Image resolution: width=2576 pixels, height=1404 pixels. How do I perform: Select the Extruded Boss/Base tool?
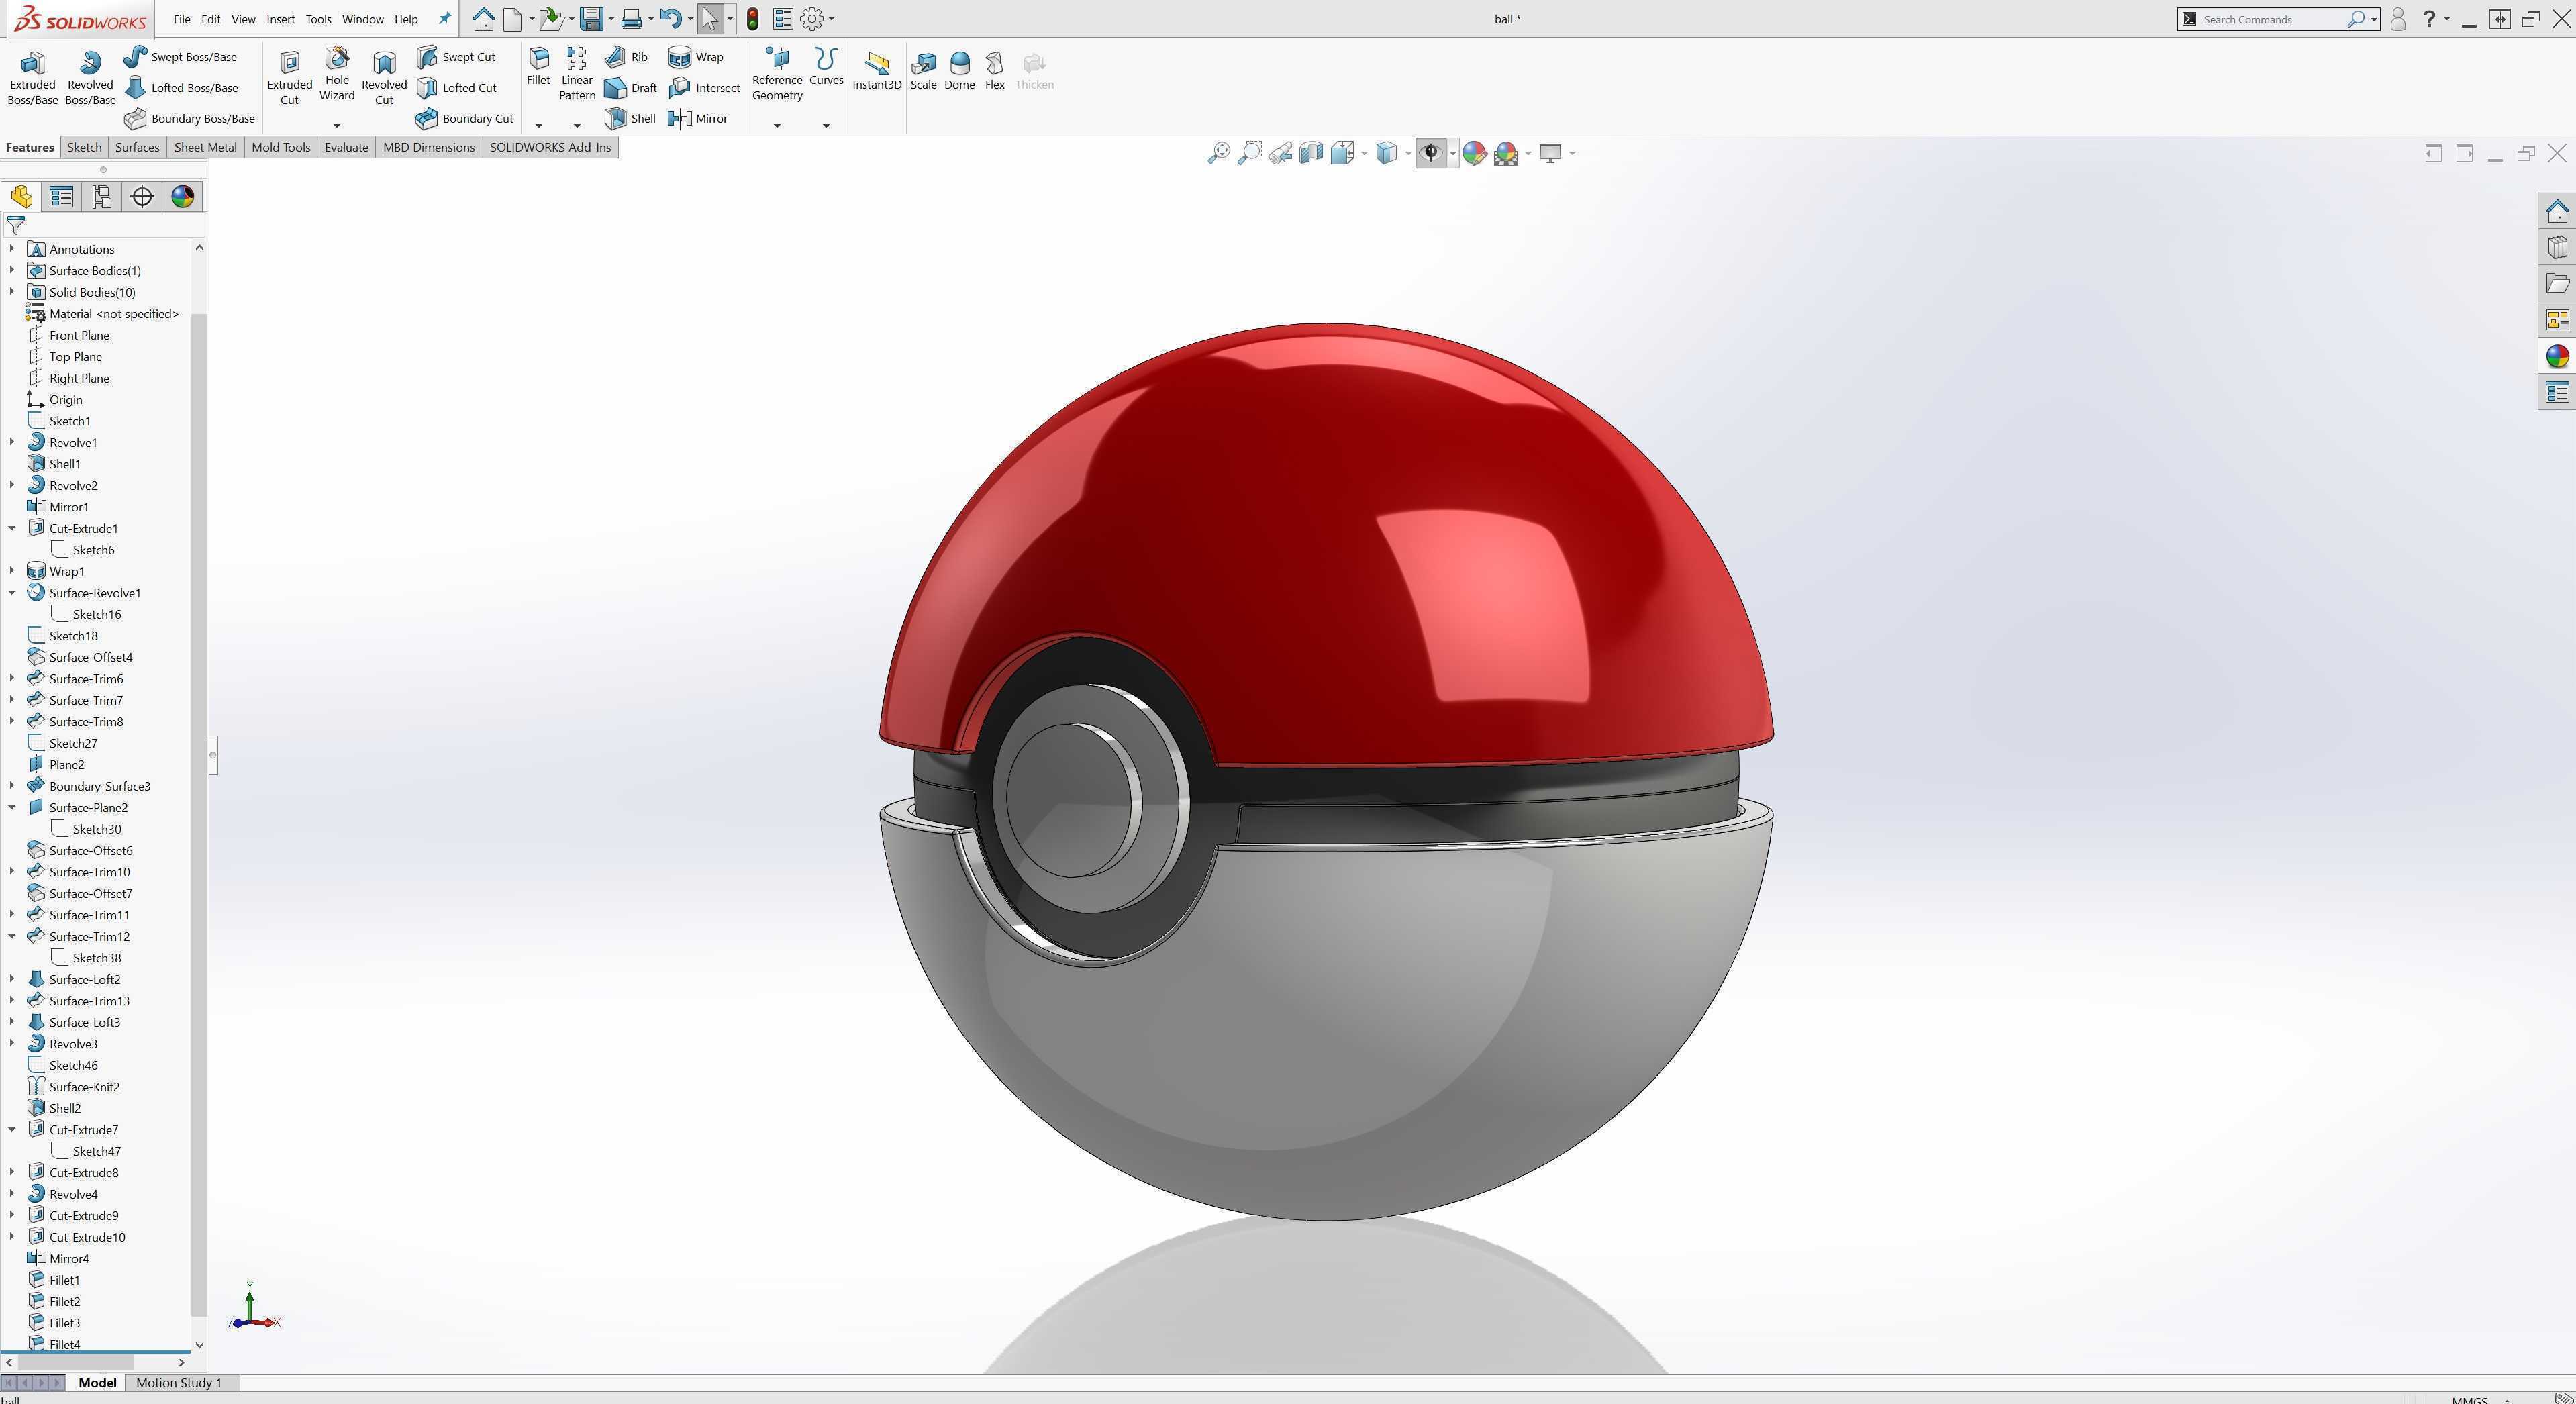pos(32,78)
